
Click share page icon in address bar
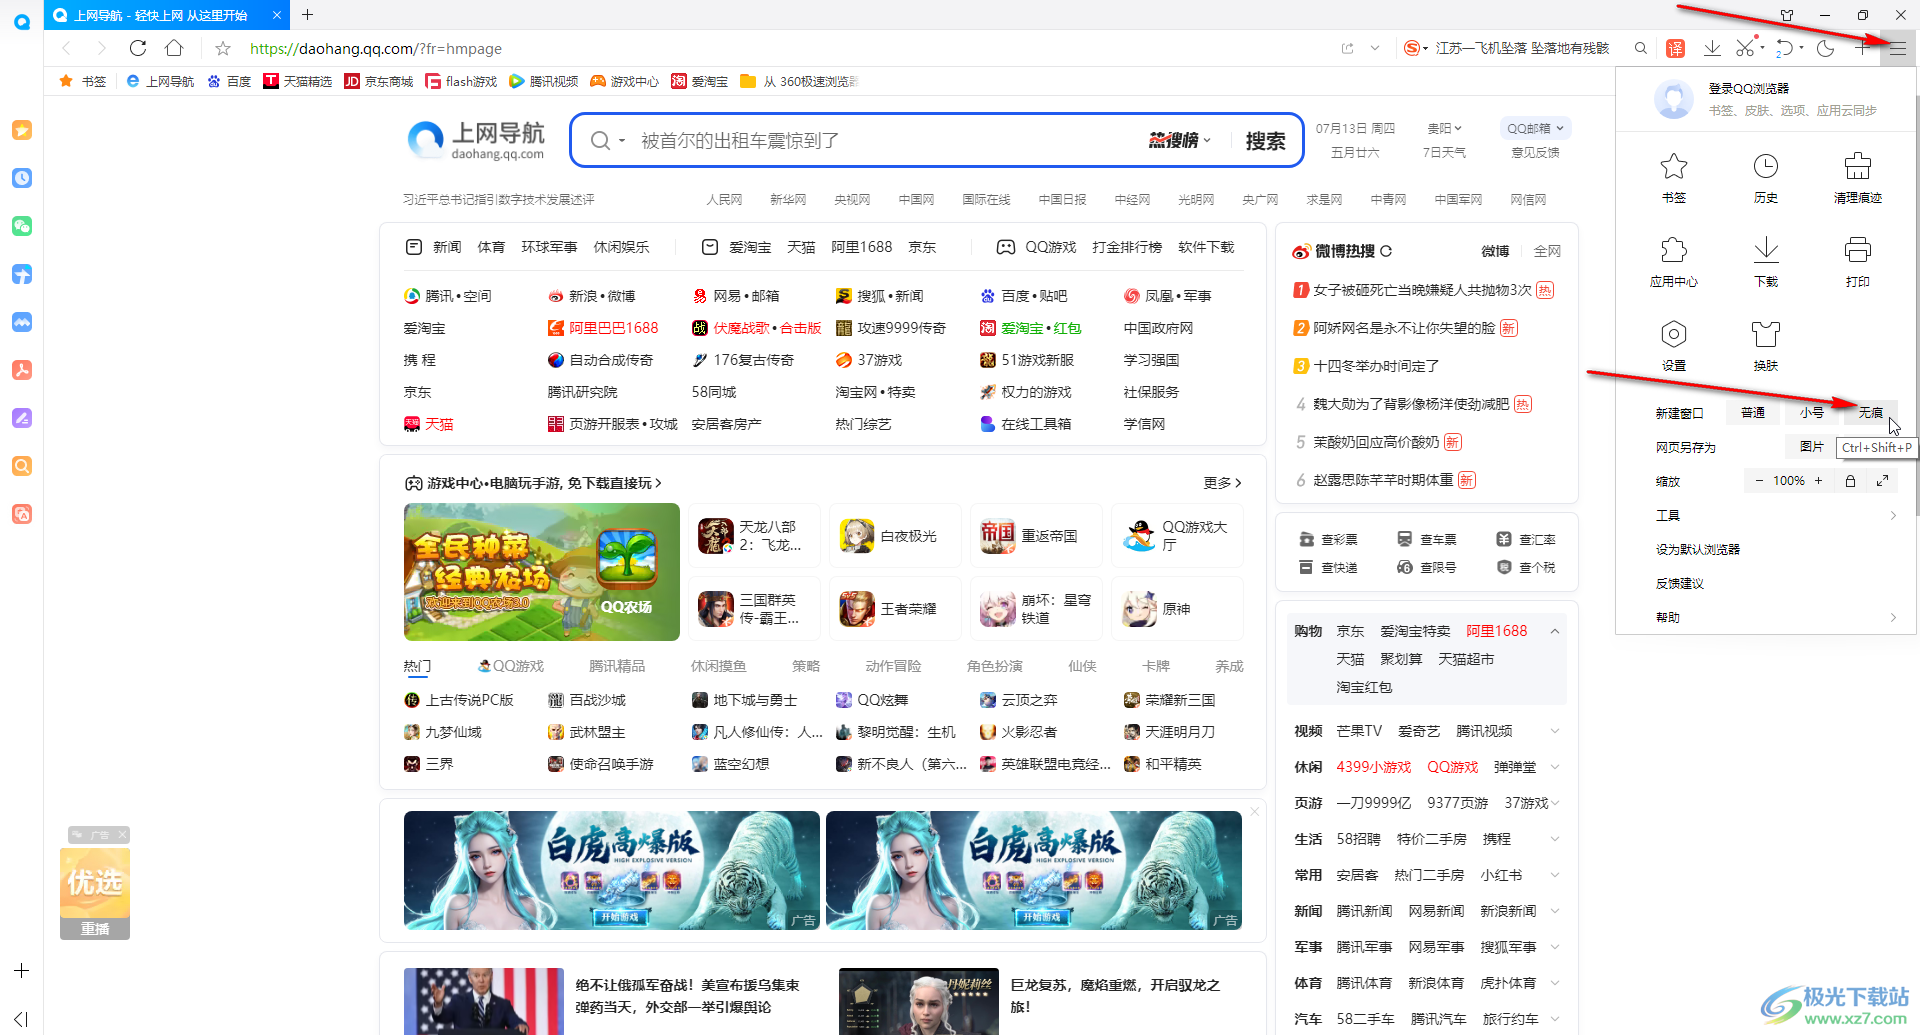[x=1347, y=48]
